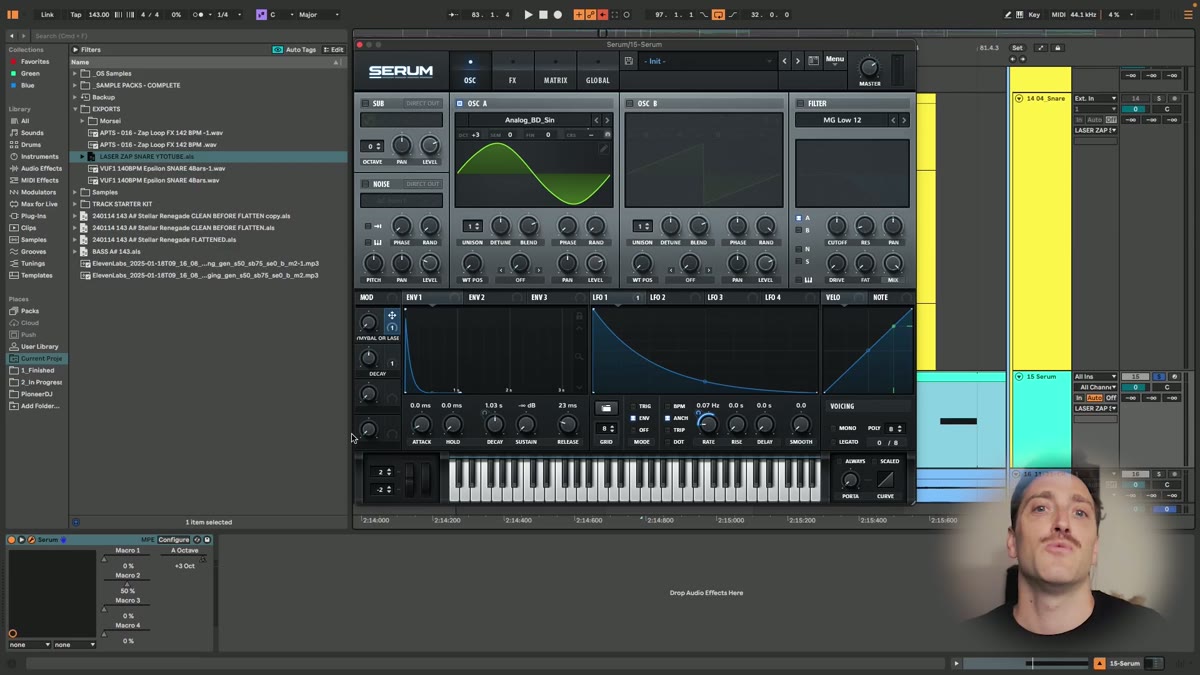Viewport: 1200px width, 675px height.
Task: Toggle filter routing B checkbox
Action: coord(799,230)
